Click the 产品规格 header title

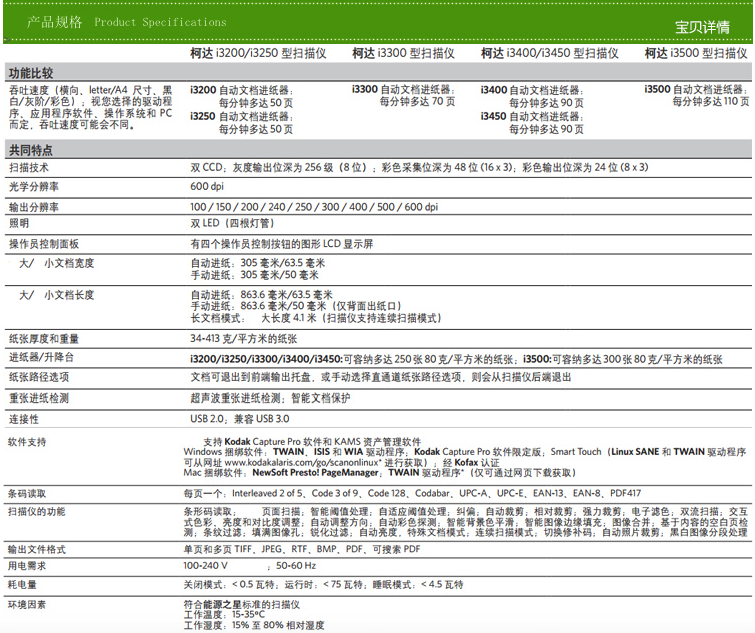coord(54,22)
